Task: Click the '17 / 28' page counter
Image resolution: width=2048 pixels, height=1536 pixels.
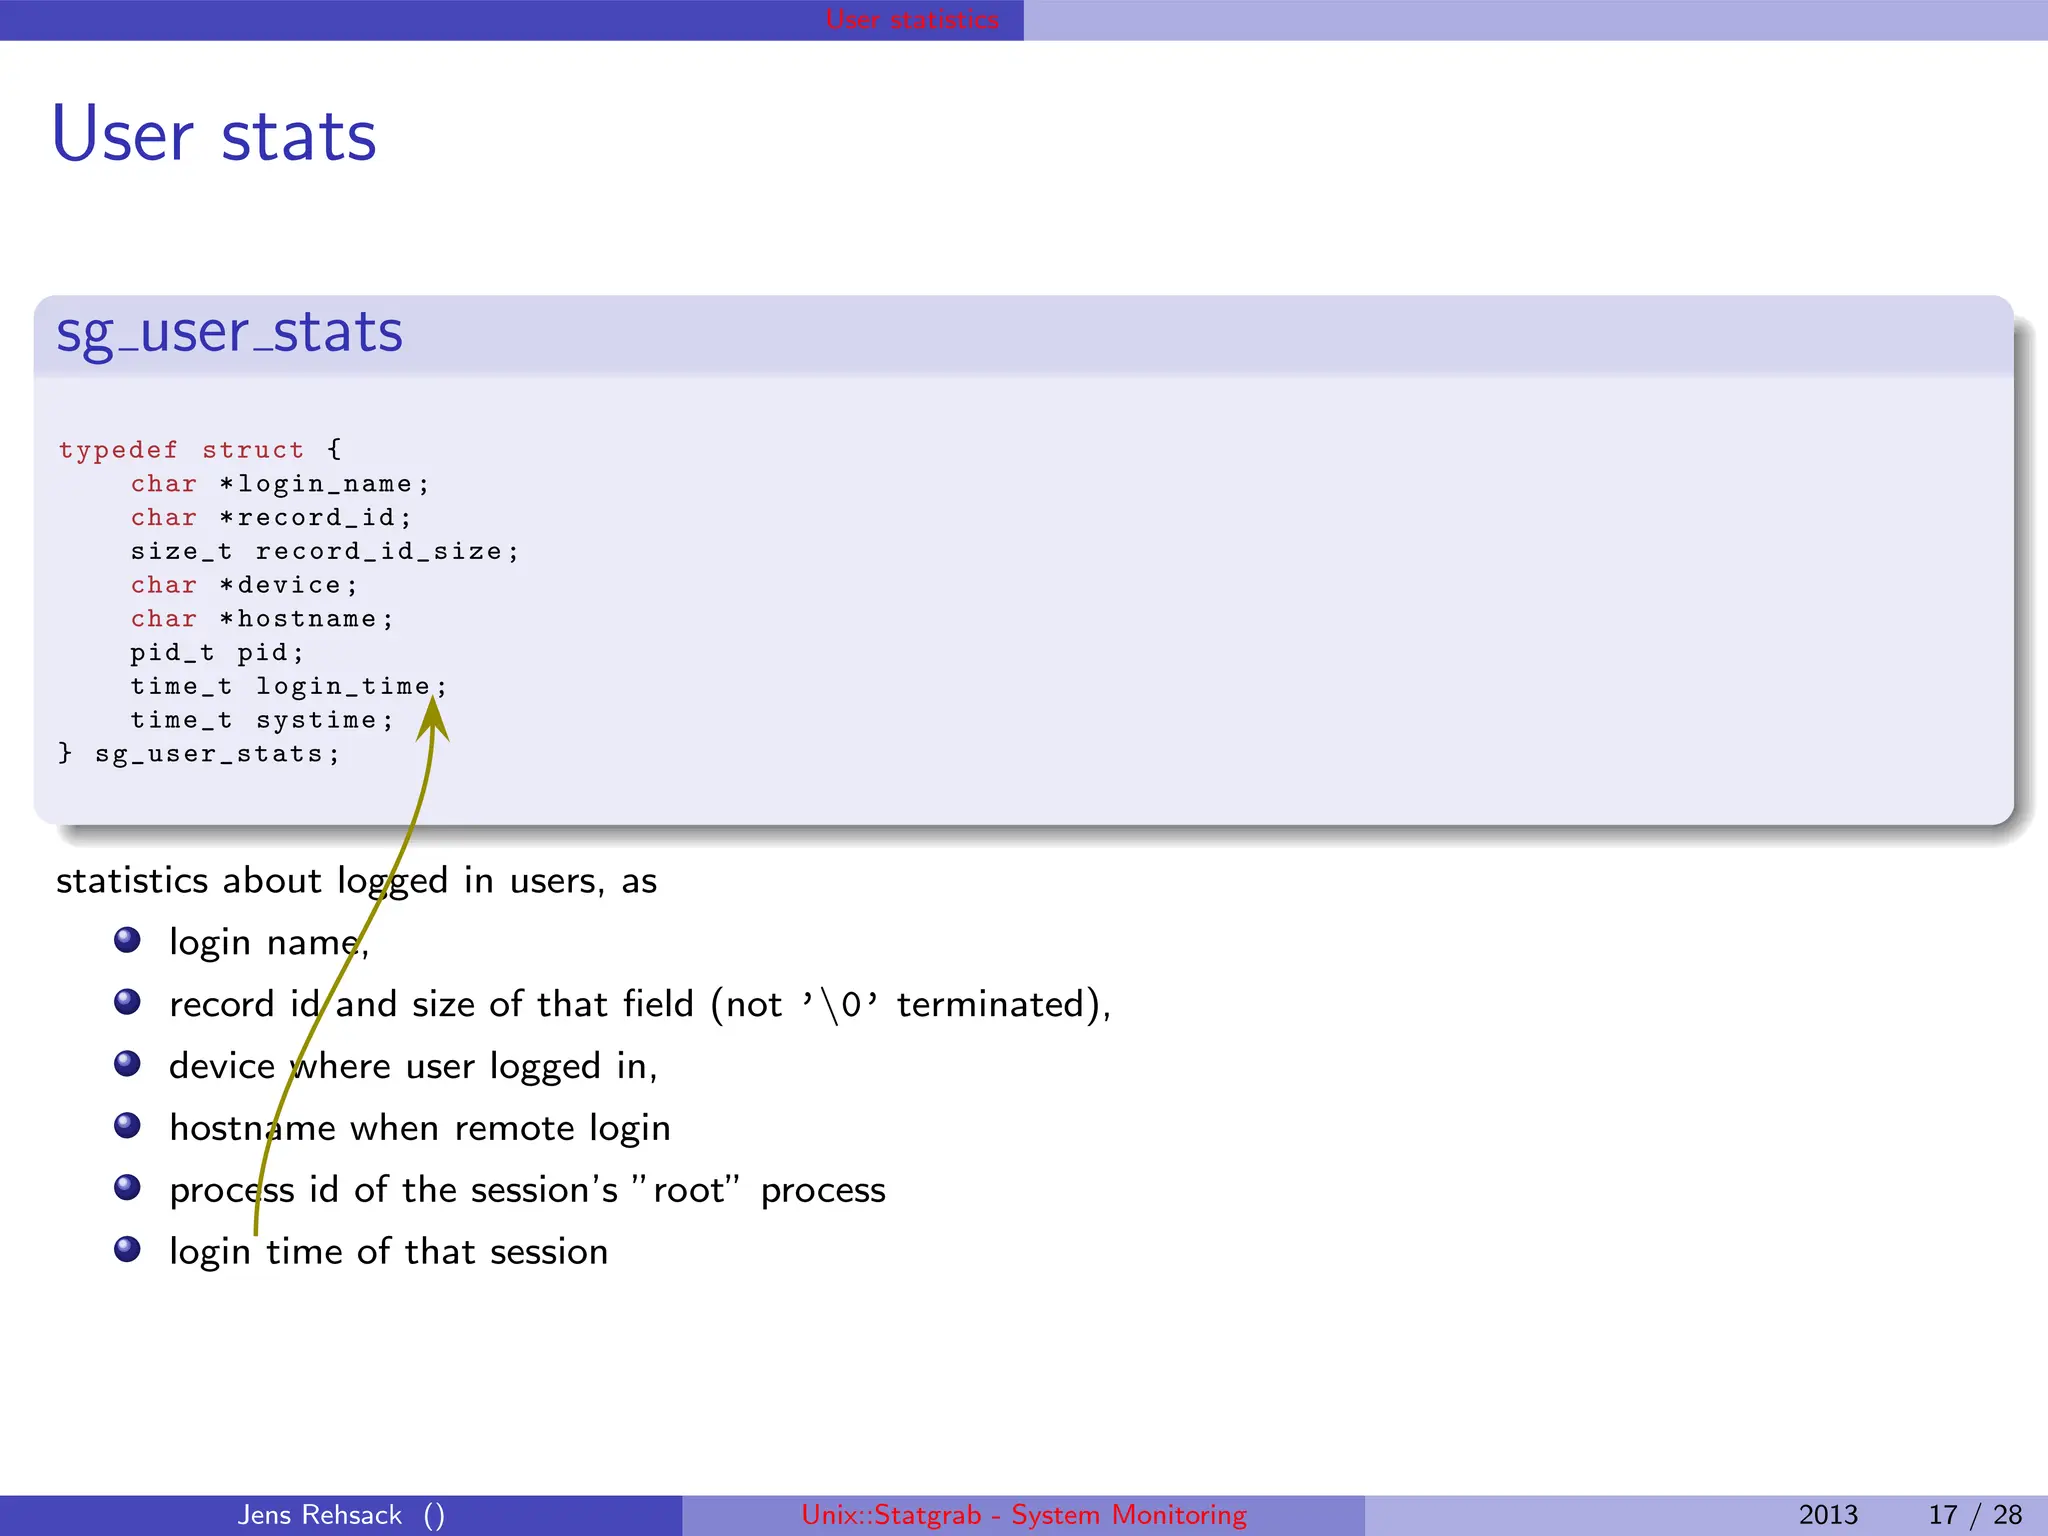Action: (x=1975, y=1515)
